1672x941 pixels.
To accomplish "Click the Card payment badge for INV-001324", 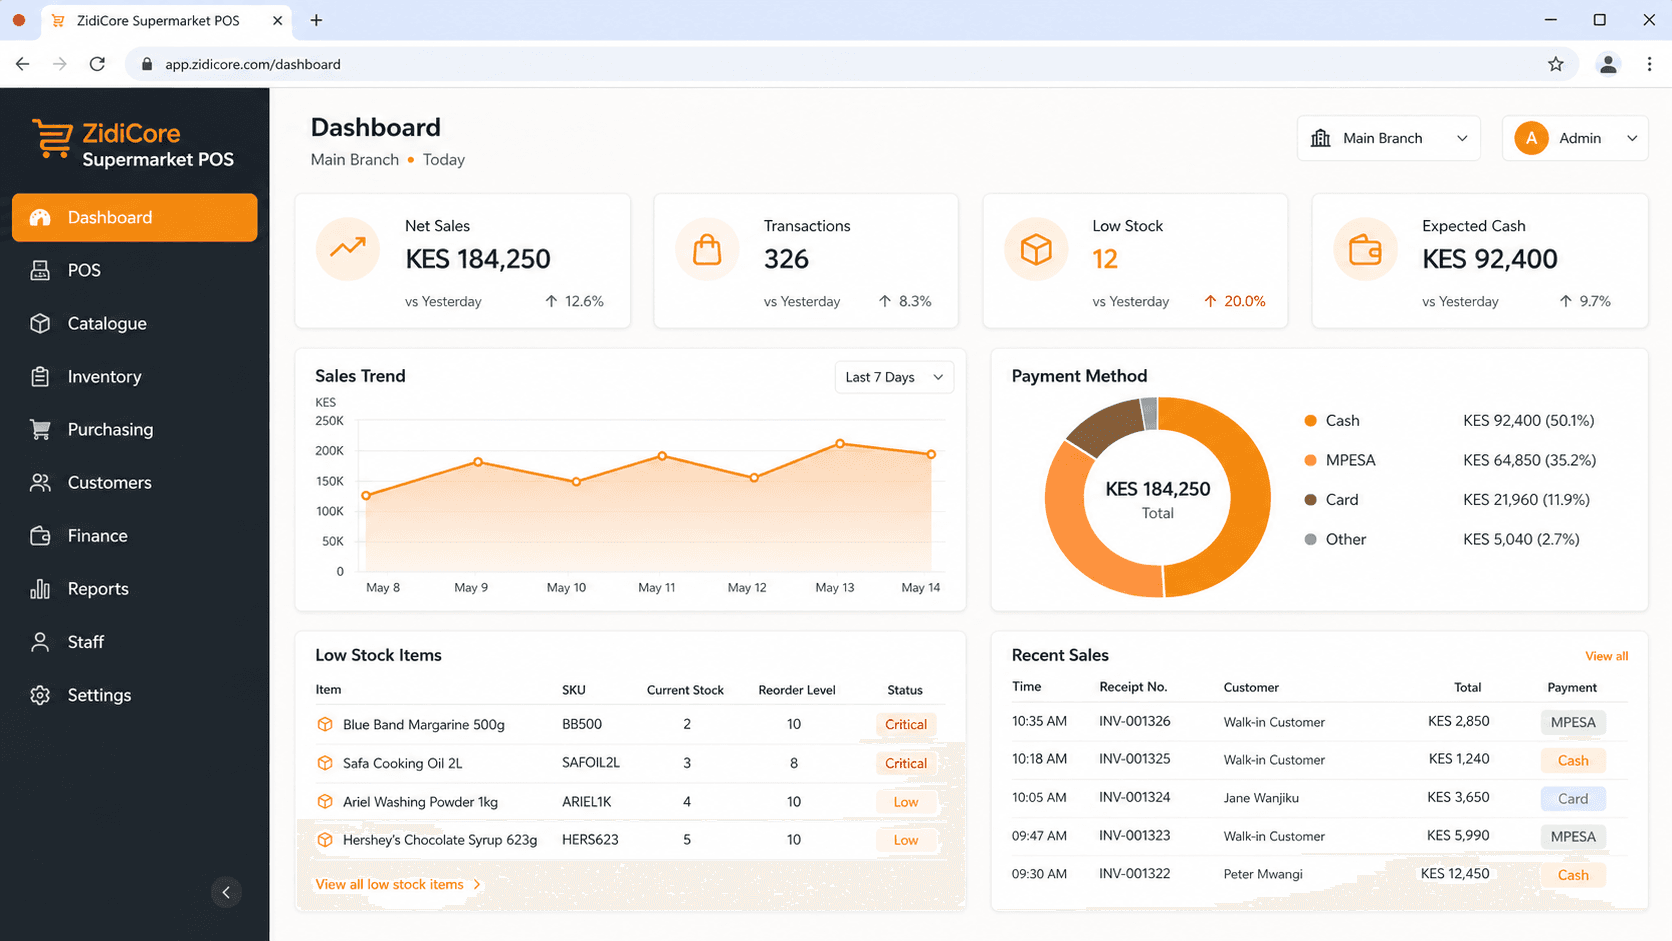I will coord(1572,798).
